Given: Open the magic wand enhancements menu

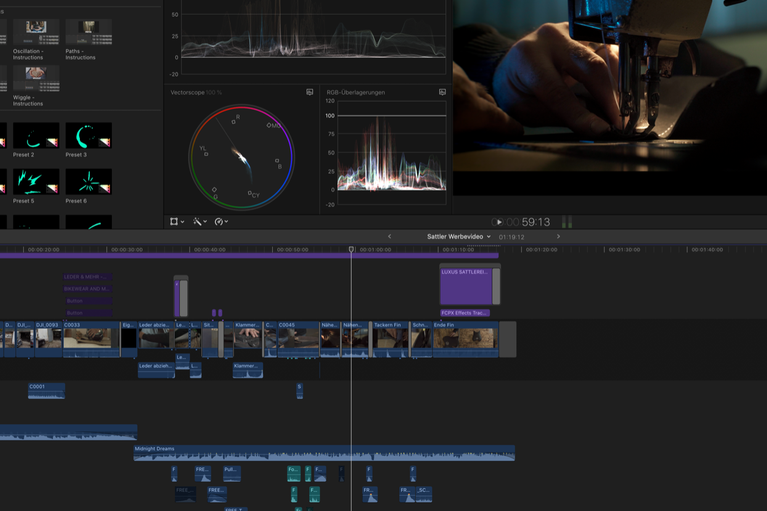Looking at the screenshot, I should click(200, 222).
